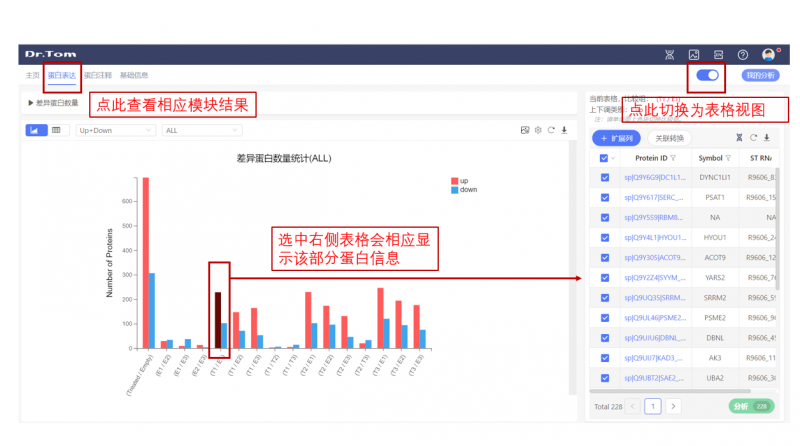Screen dimensions: 800x446
Task: Switch to 蛋白注释 tab
Action: point(97,75)
